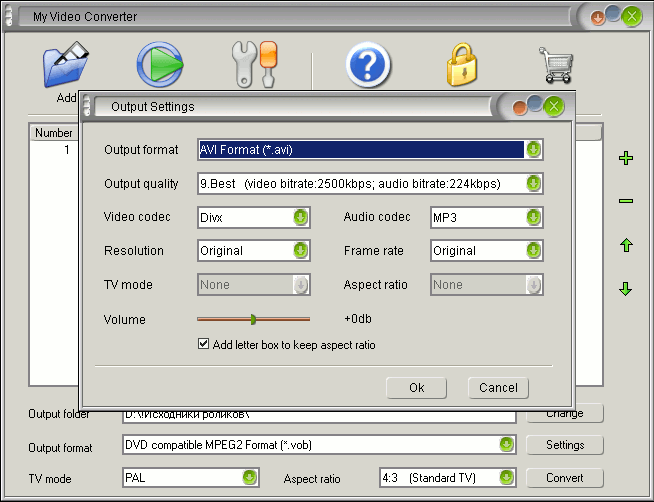Close the Output Settings dialog with green X
Viewport: 654px width, 502px height.
[x=554, y=106]
